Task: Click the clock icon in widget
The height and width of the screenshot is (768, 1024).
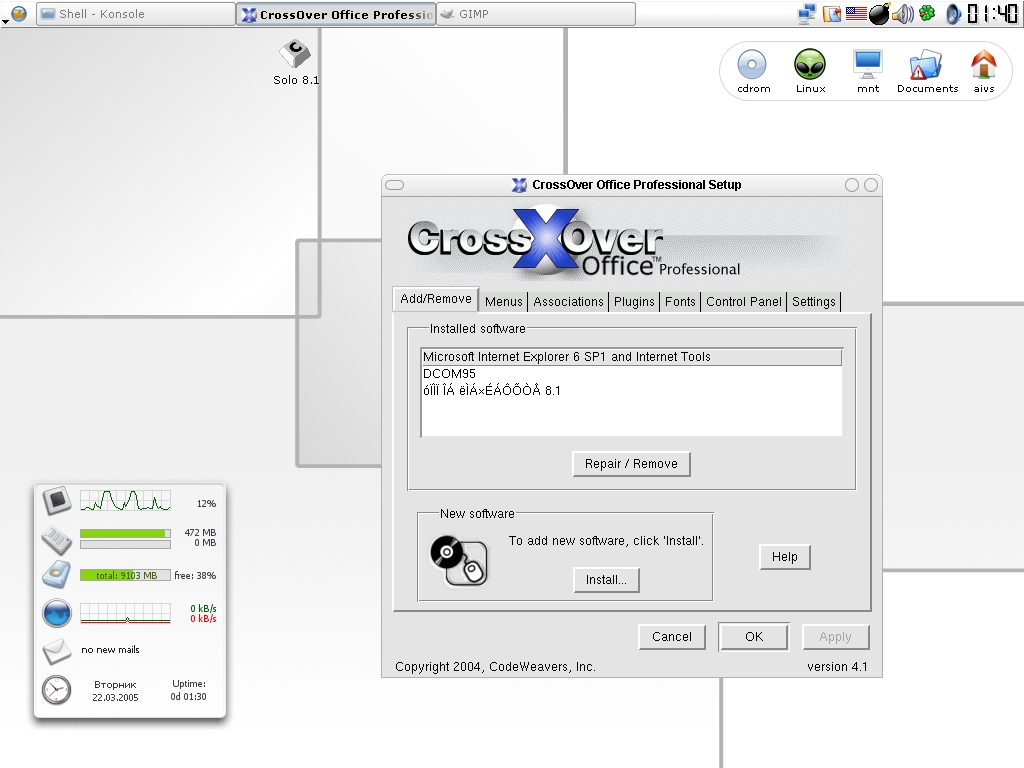Action: coord(57,690)
